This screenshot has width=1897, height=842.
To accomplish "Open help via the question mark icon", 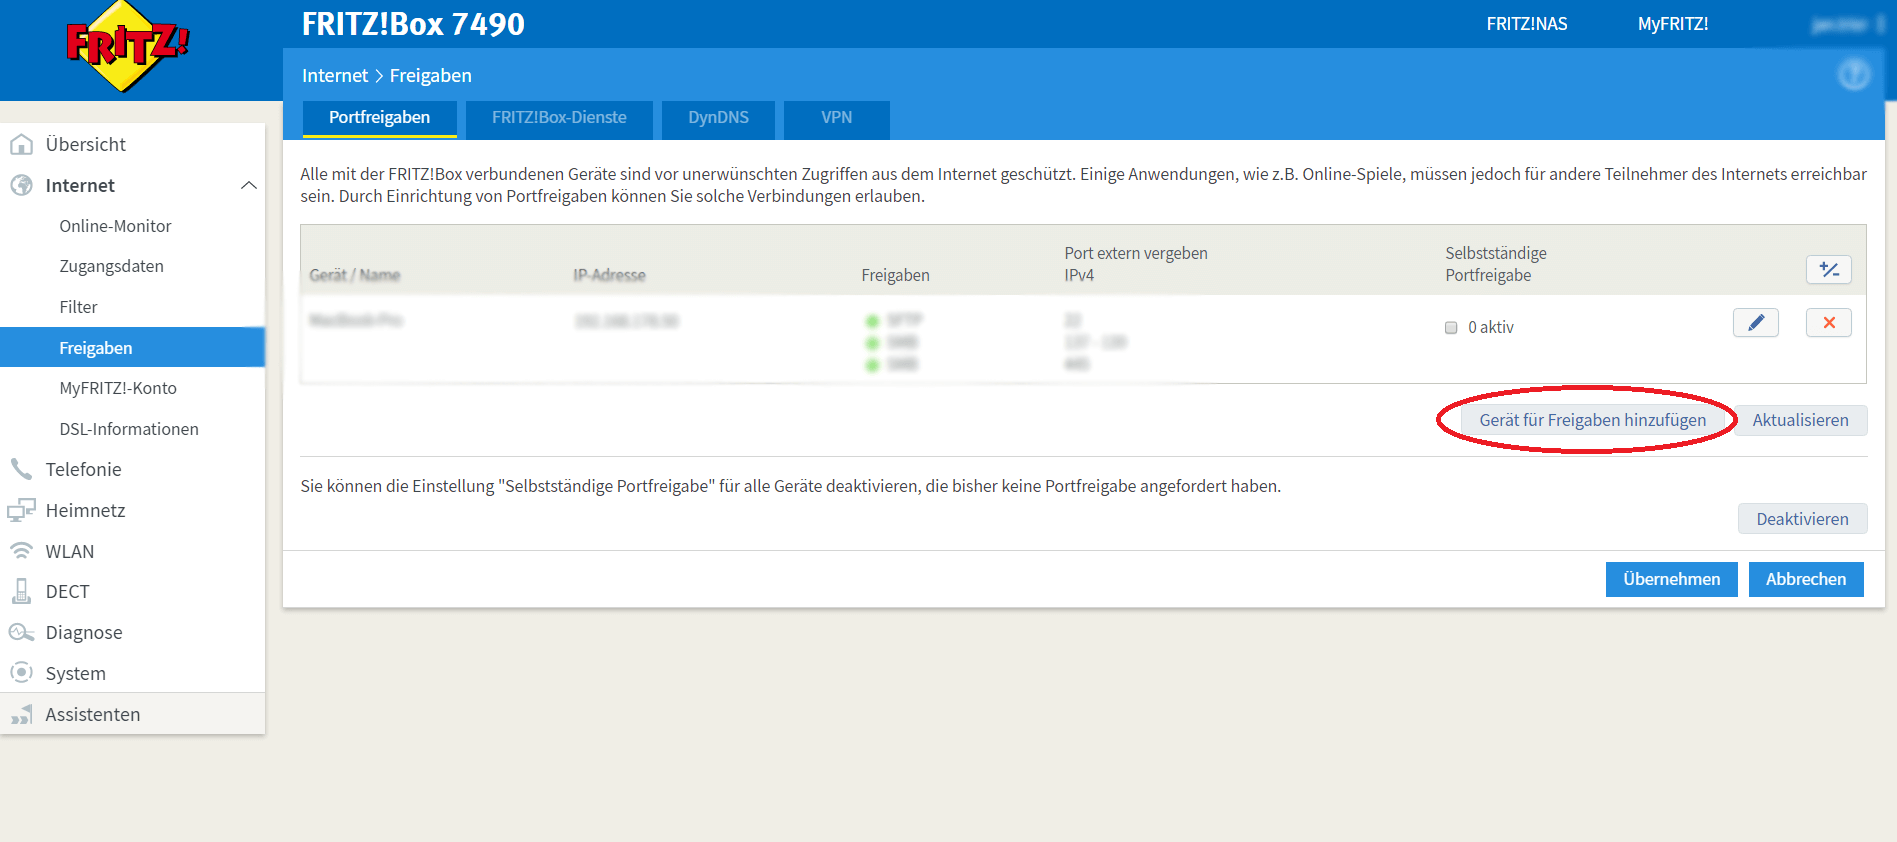I will [x=1853, y=75].
